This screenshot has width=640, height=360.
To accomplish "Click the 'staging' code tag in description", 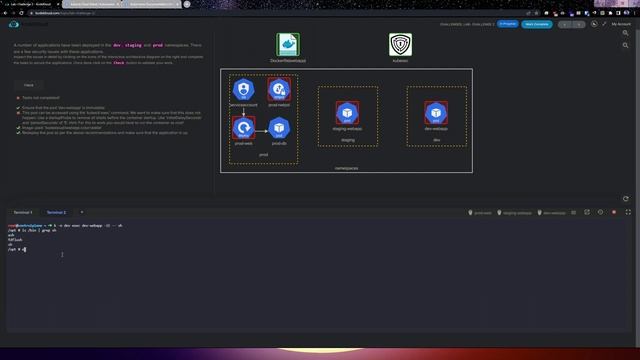I will (x=133, y=45).
